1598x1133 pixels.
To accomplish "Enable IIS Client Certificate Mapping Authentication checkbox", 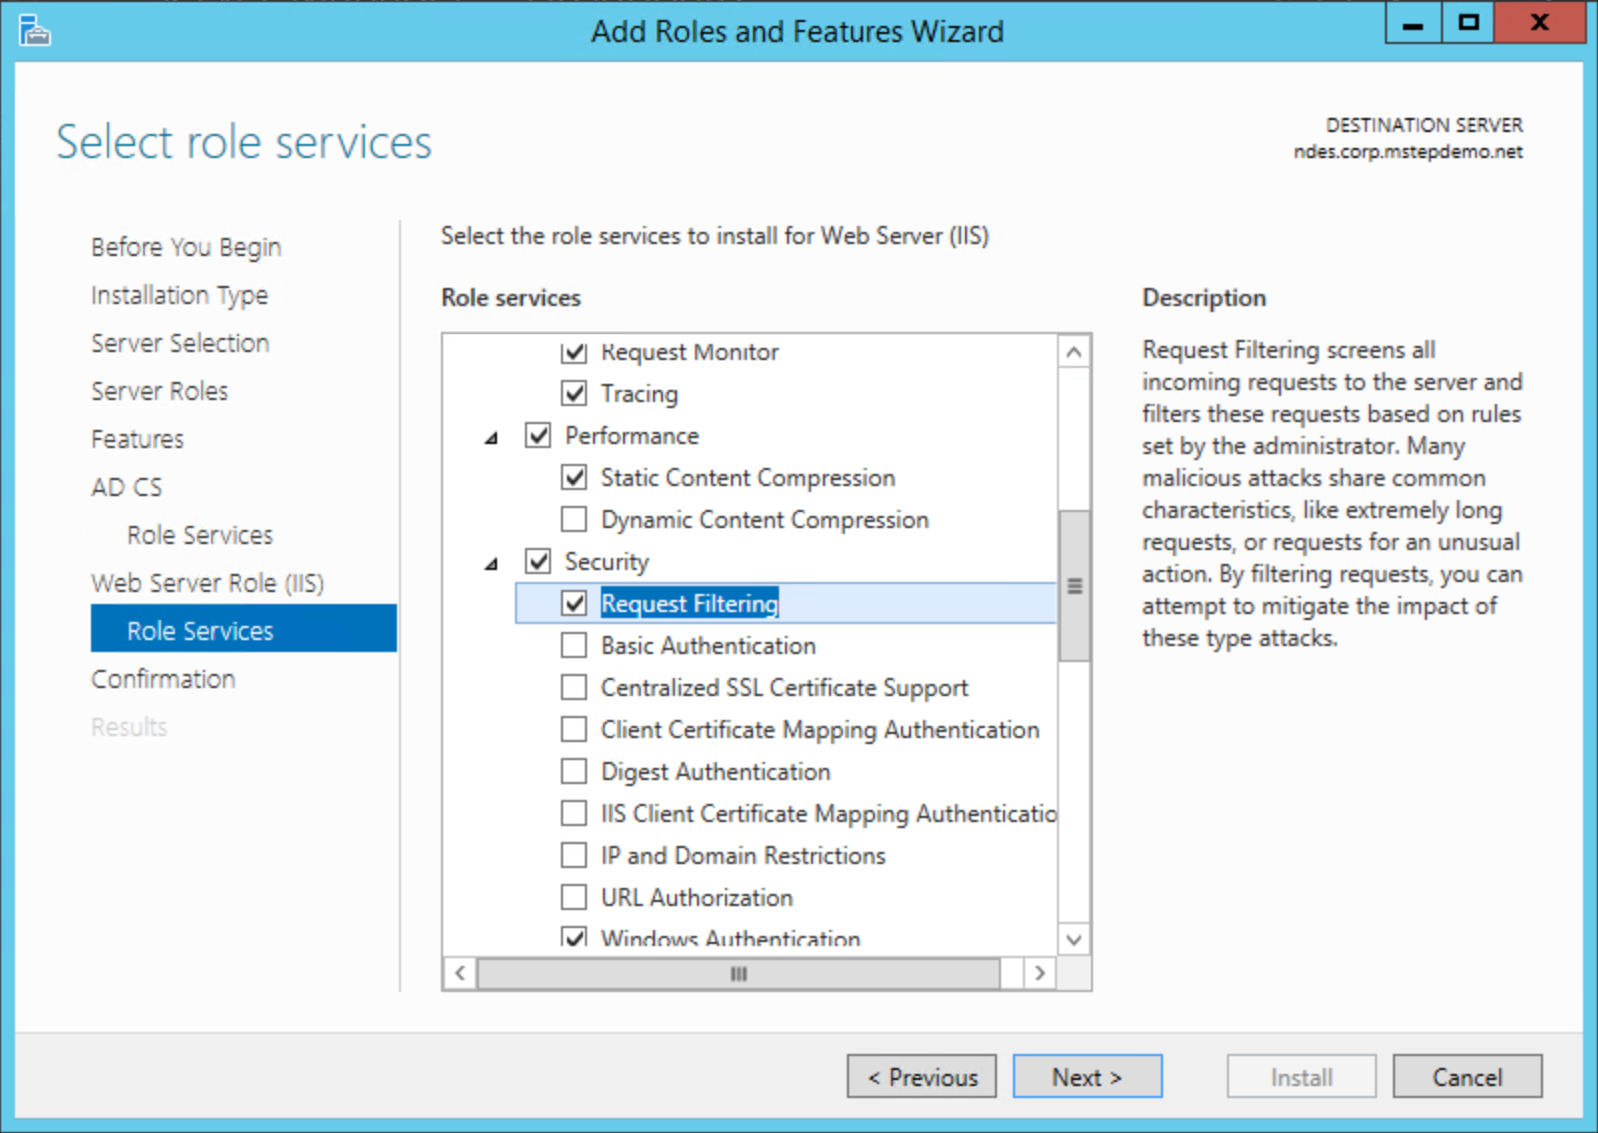I will (574, 814).
